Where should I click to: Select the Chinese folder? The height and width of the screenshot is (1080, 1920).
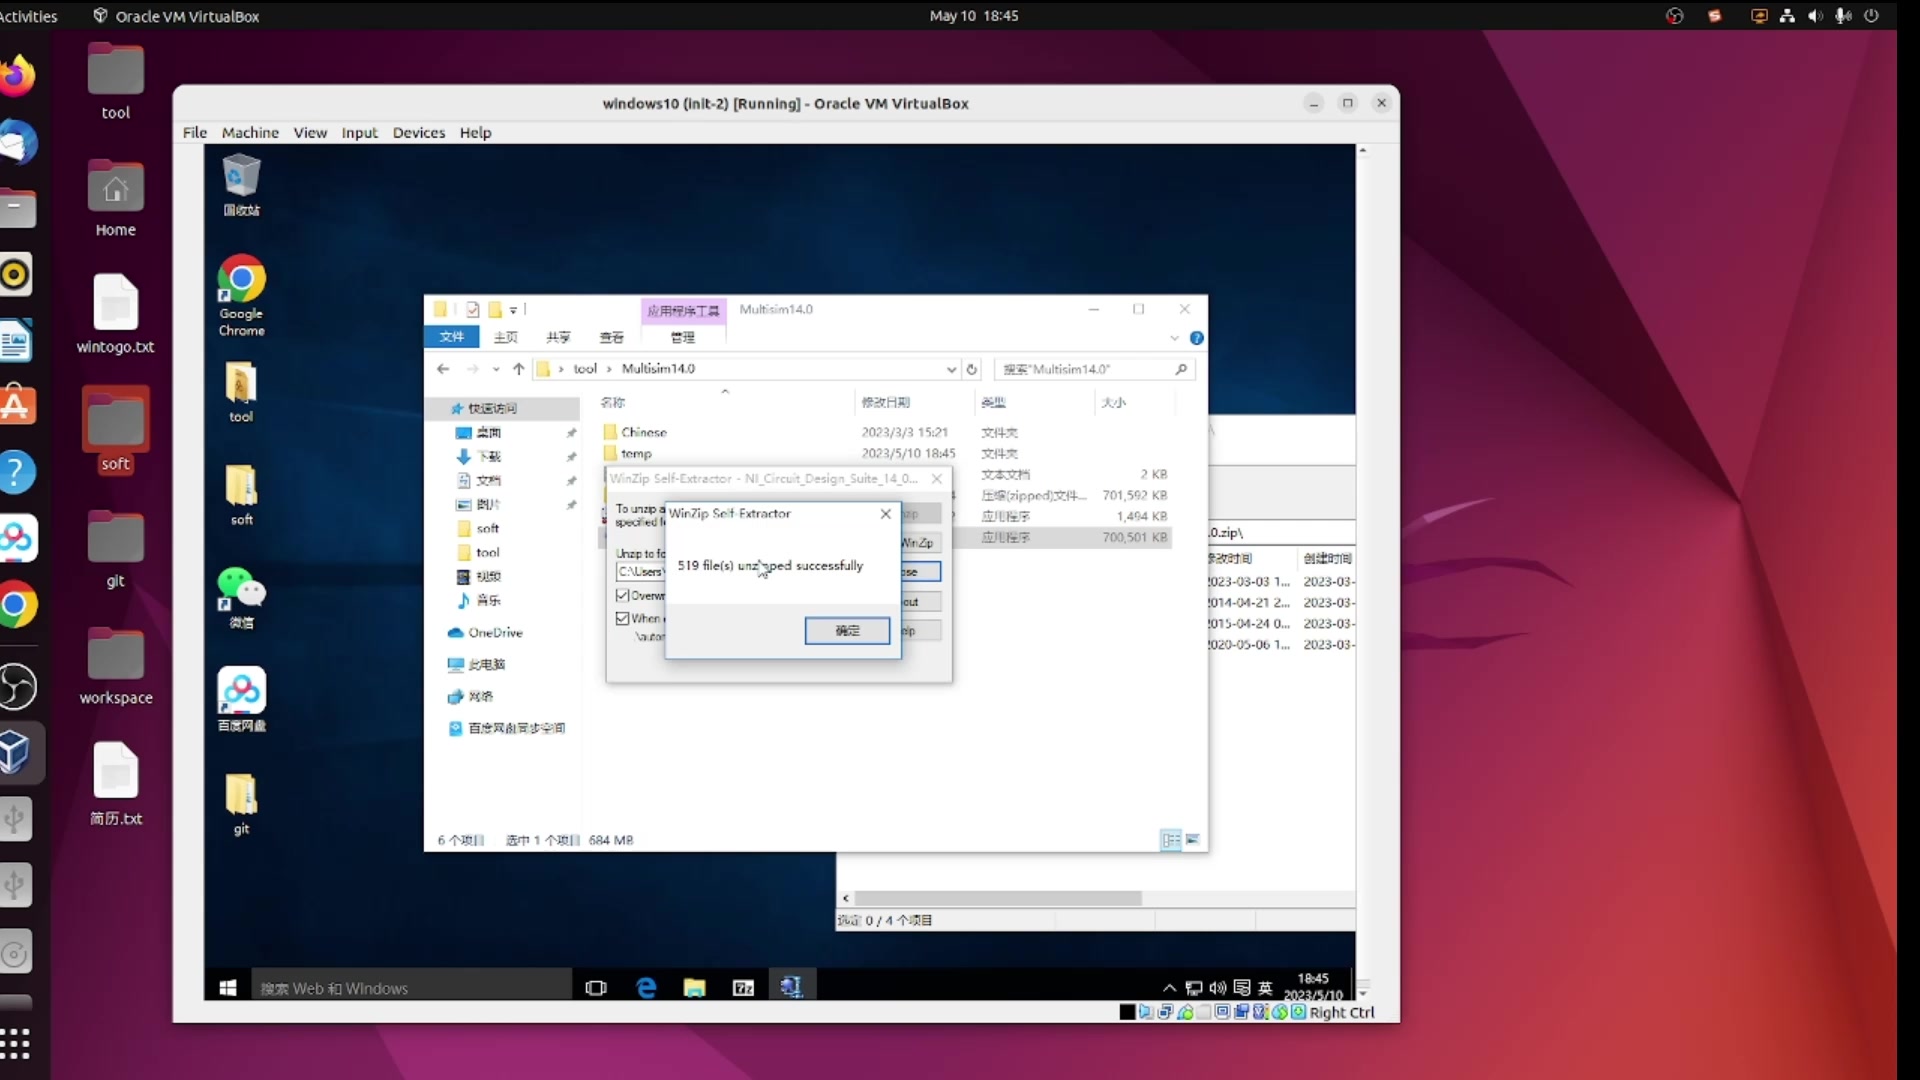tap(643, 432)
